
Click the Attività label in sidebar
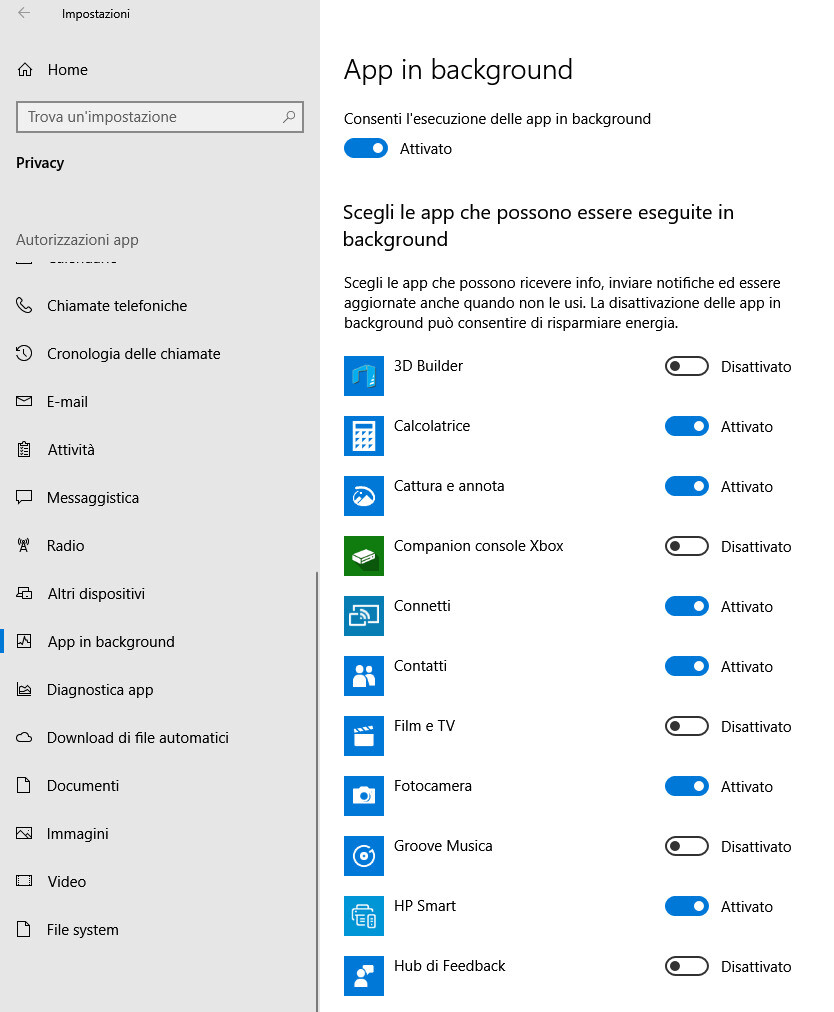[x=71, y=449]
